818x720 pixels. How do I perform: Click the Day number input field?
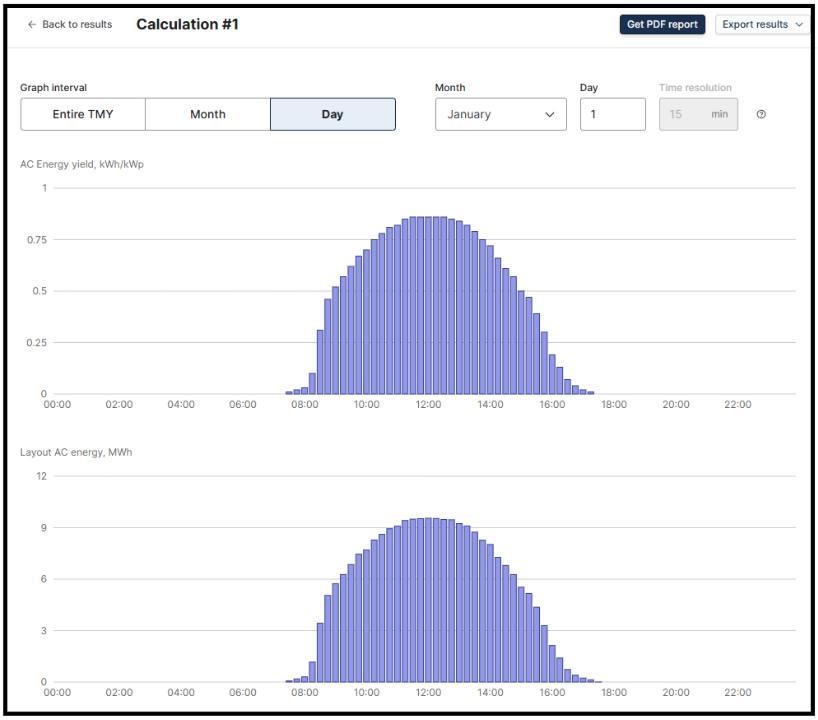612,114
